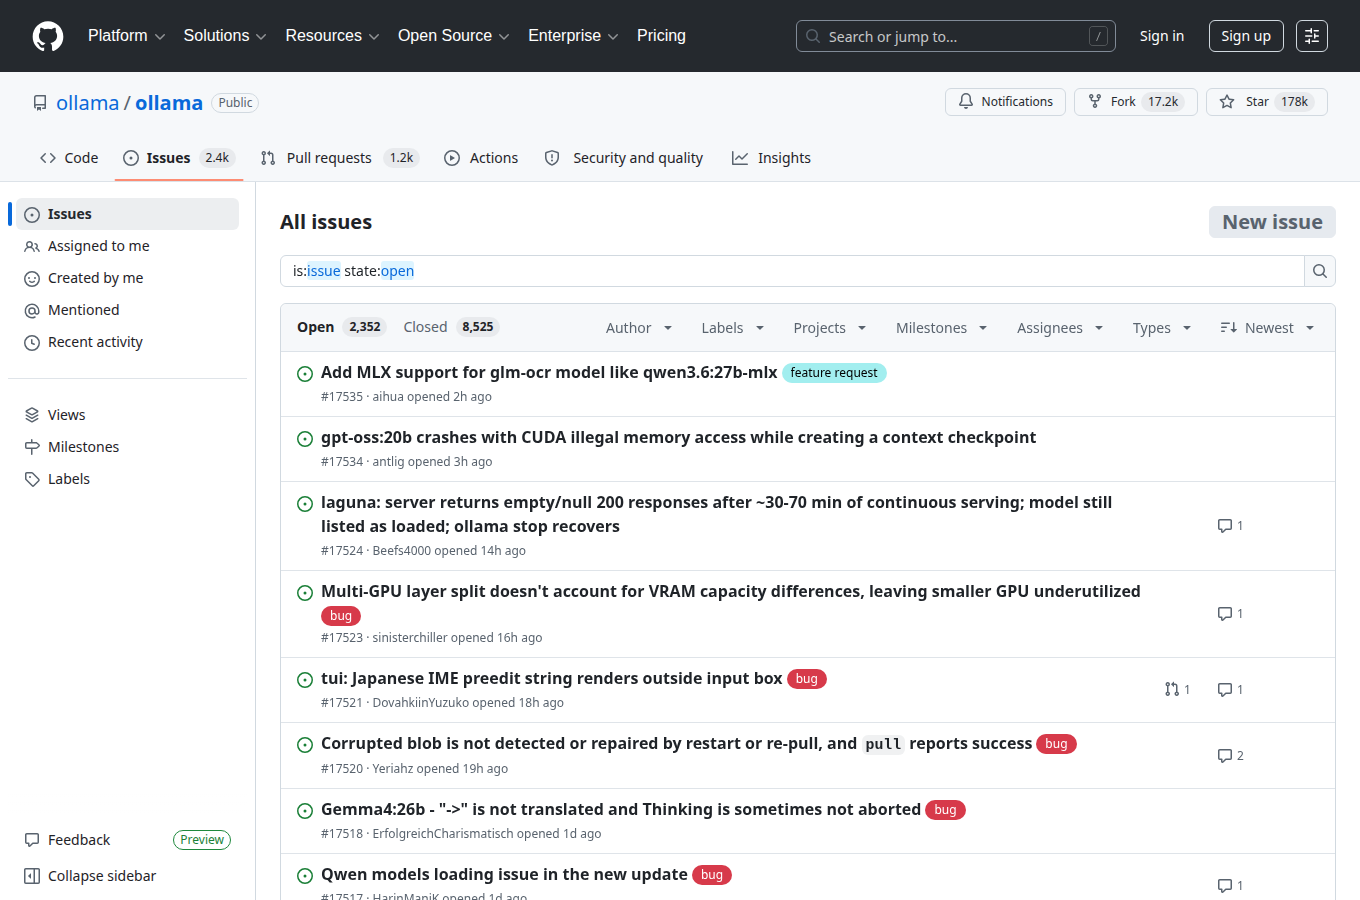Click the Sign up button

click(x=1246, y=36)
